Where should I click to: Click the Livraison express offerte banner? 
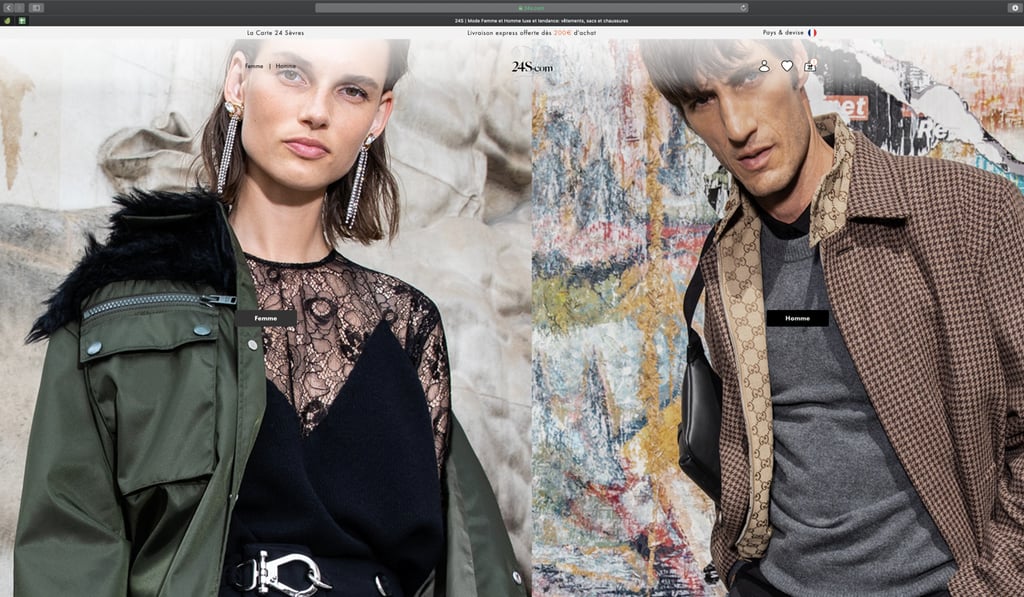(533, 32)
